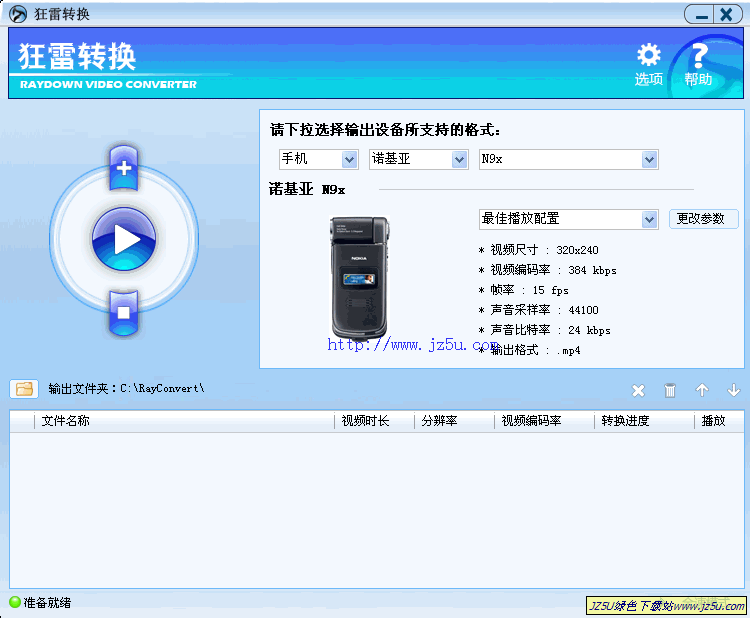Expand the 最佳播放配置 profile dropdown
The height and width of the screenshot is (618, 750).
click(649, 220)
